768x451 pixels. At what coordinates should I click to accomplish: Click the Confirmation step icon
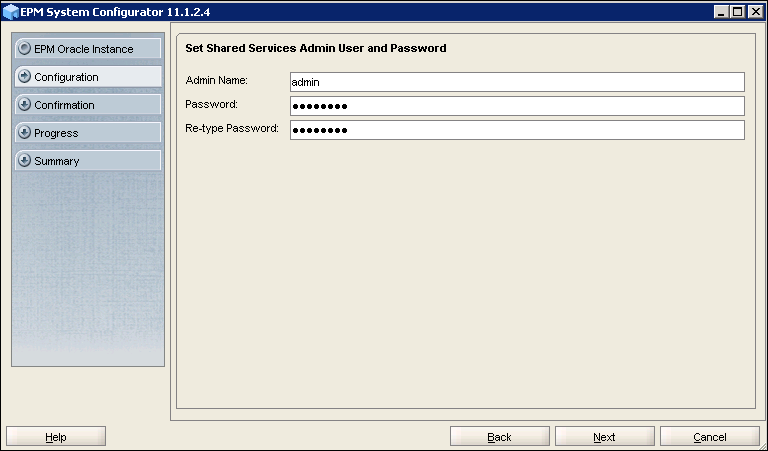(x=25, y=105)
